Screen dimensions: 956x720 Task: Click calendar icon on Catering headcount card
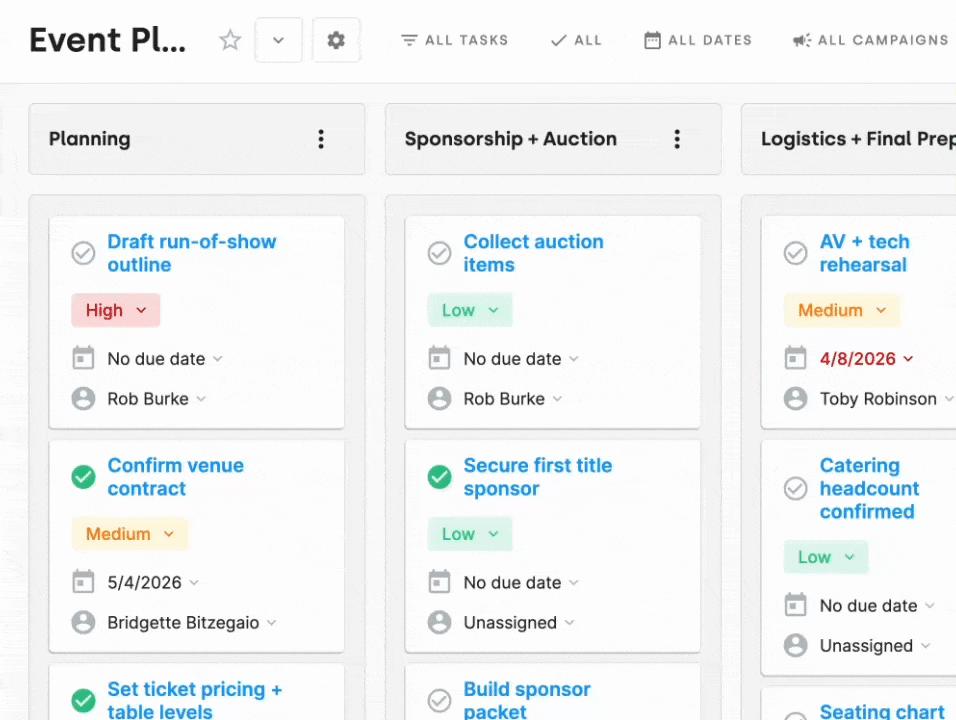coord(796,605)
